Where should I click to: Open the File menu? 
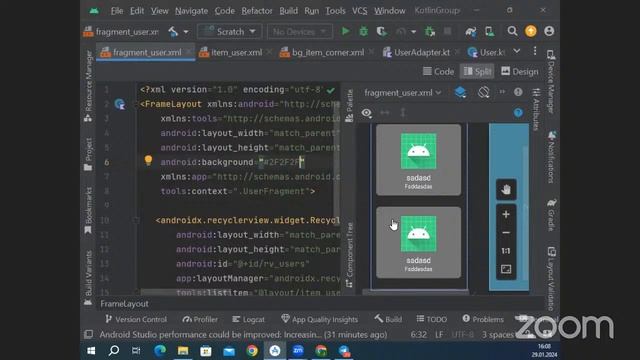pyautogui.click(x=117, y=11)
